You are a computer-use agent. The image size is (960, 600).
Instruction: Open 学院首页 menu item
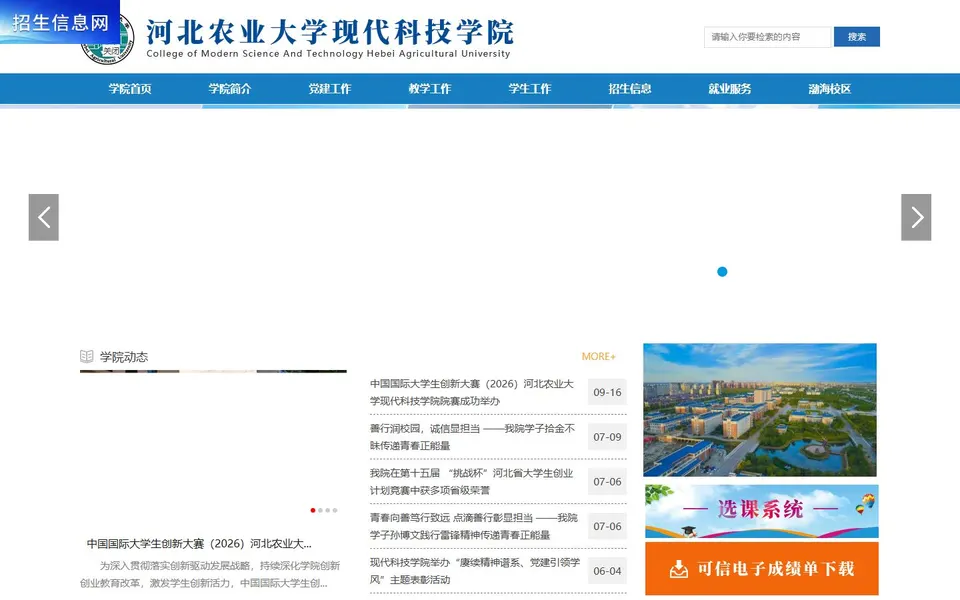coord(130,89)
